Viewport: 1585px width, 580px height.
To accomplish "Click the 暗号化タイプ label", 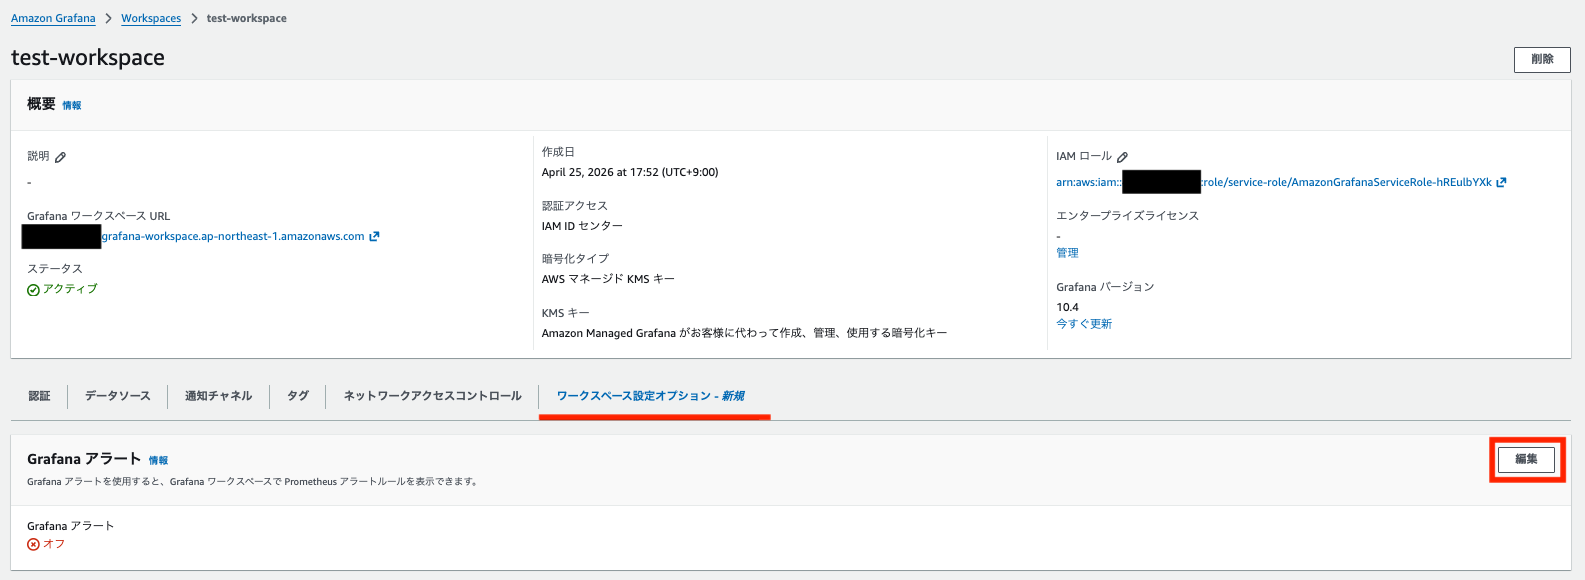I will point(575,259).
